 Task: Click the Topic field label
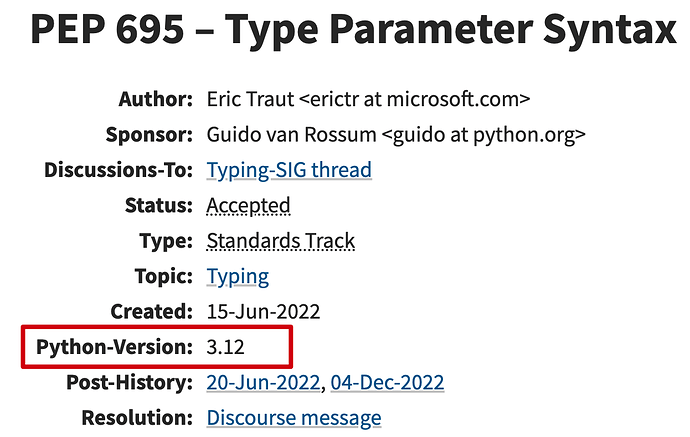click(164, 277)
